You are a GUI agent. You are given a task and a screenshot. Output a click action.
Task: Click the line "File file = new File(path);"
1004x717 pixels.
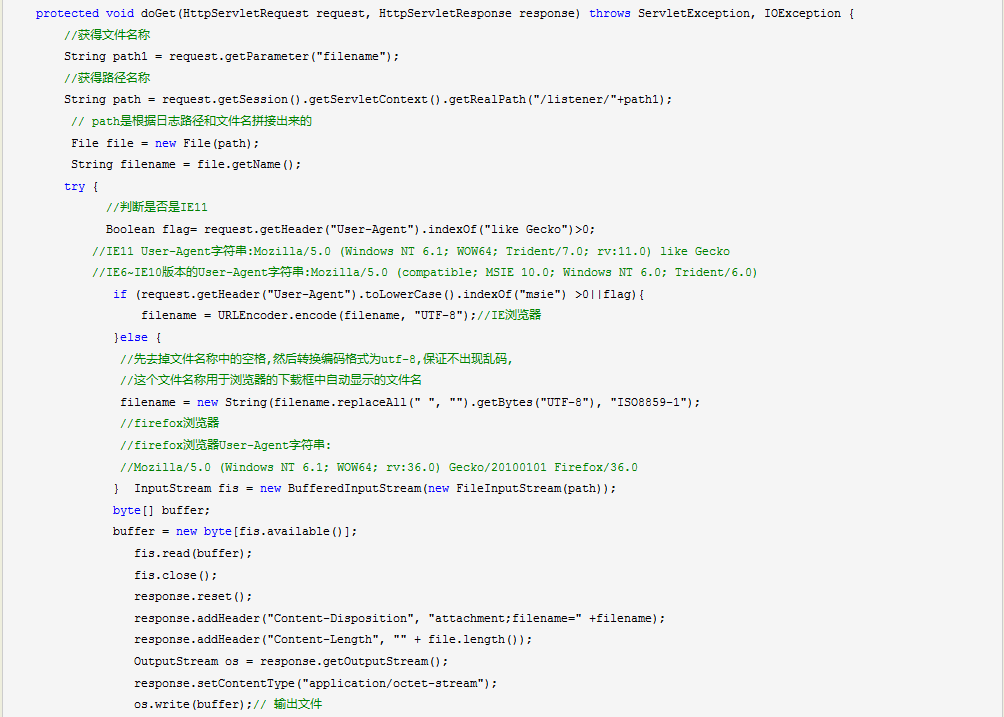165,143
